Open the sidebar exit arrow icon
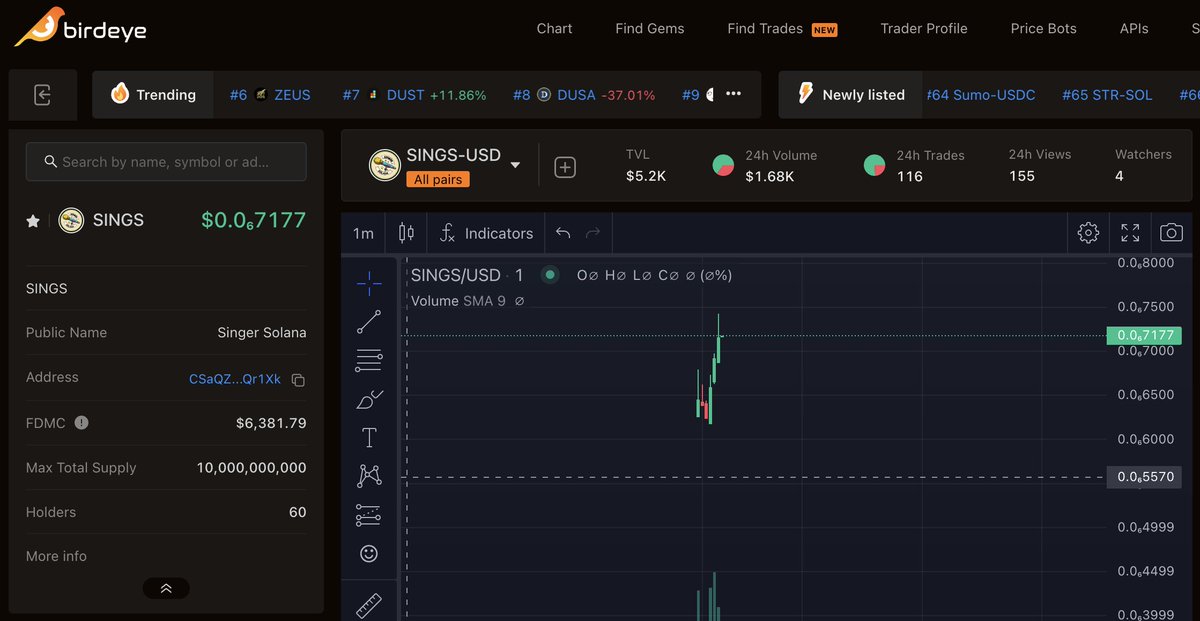The height and width of the screenshot is (621, 1200). [x=42, y=95]
